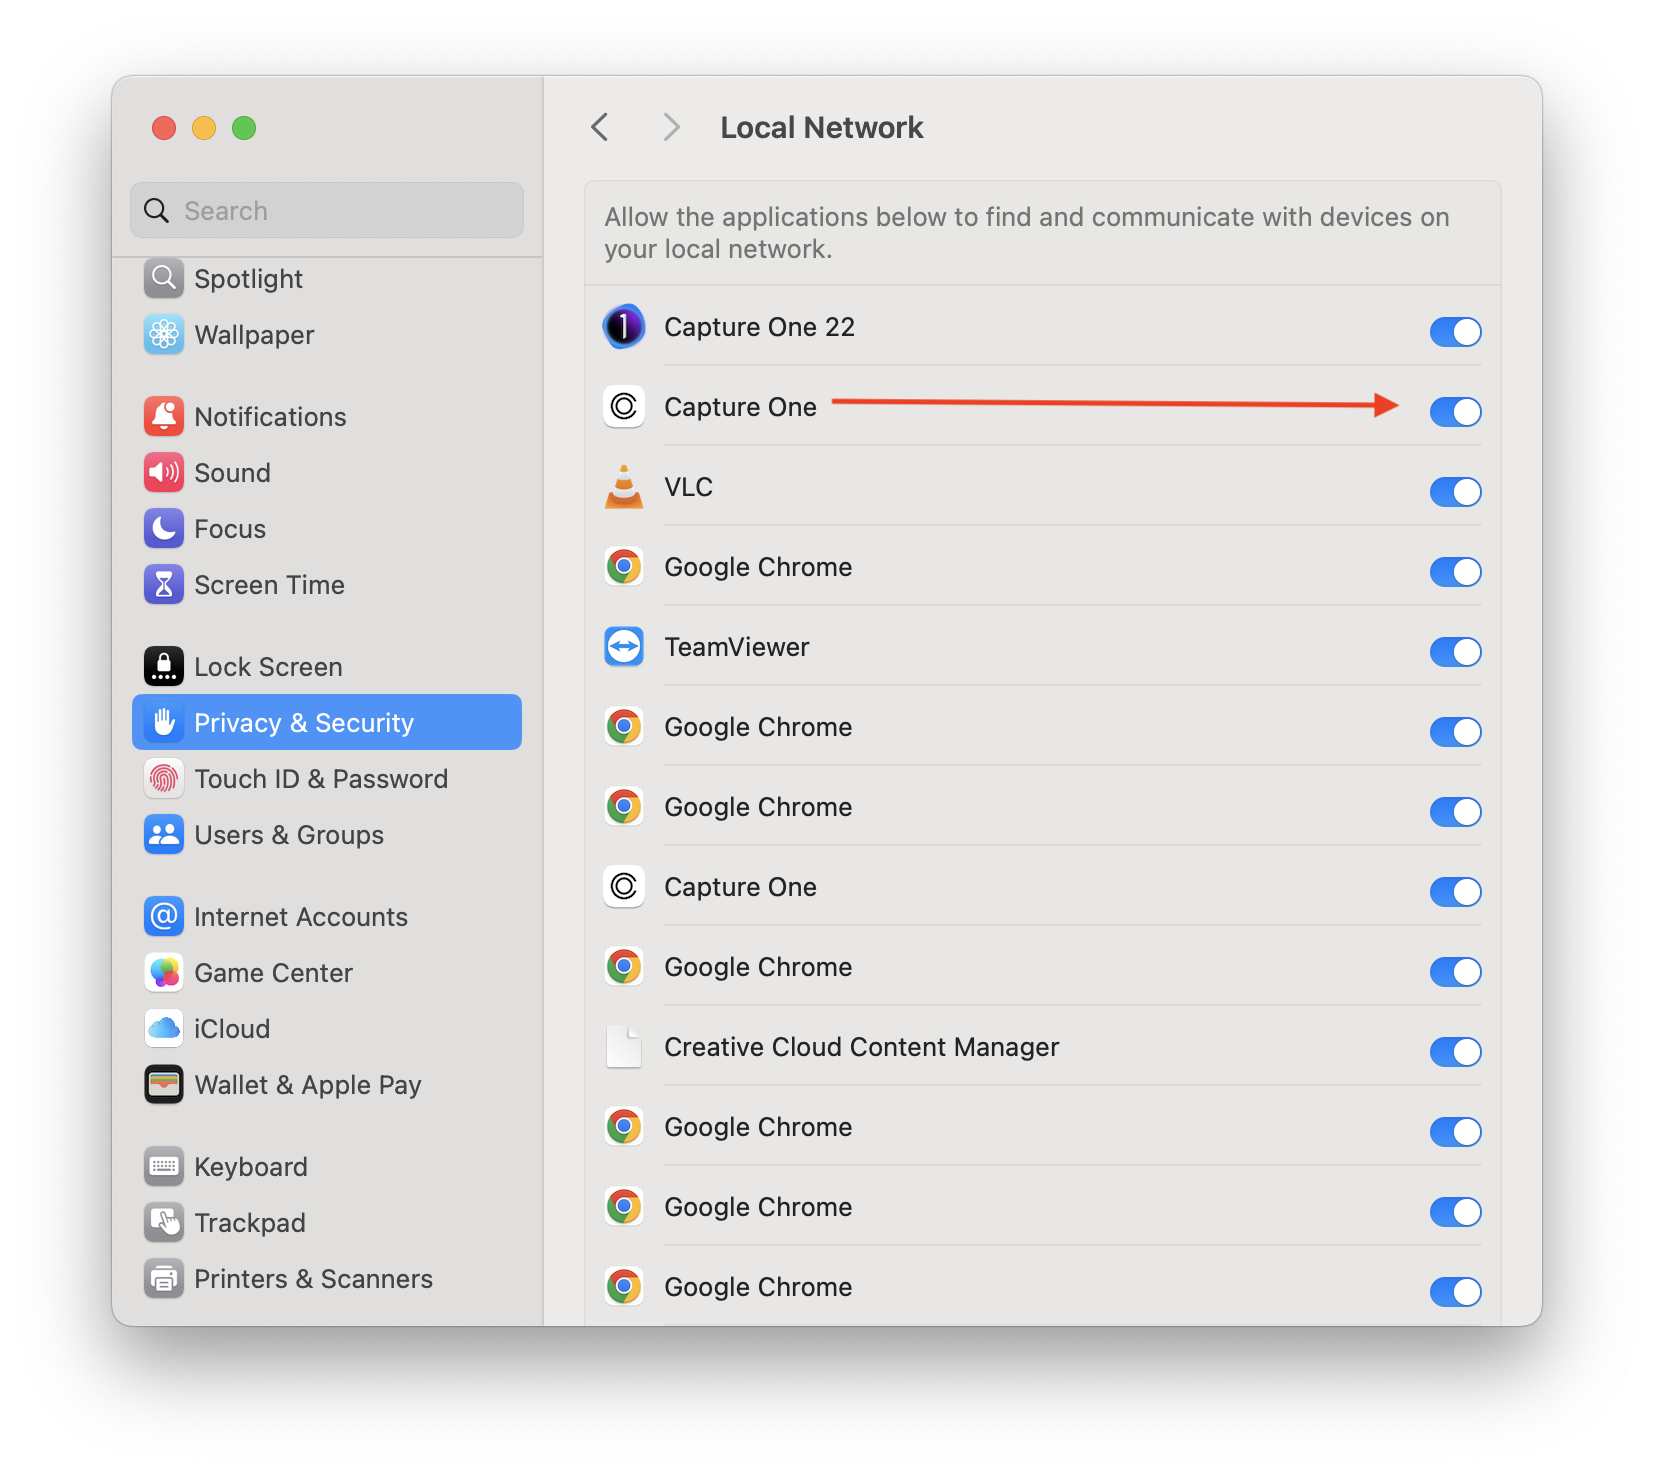Click the magnifying glass in the search bar
1654x1474 pixels.
[x=157, y=210]
